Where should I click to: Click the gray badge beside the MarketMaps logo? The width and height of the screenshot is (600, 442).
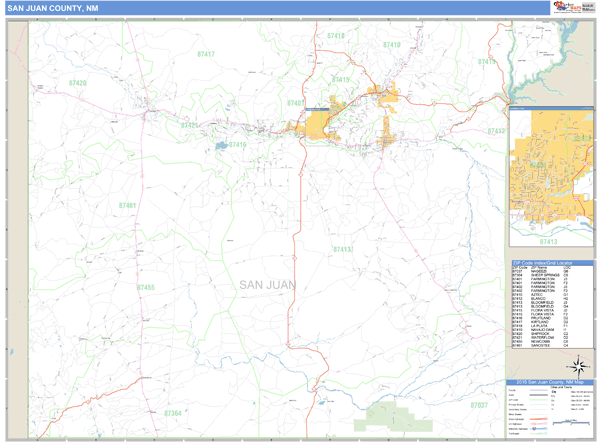[x=588, y=7]
